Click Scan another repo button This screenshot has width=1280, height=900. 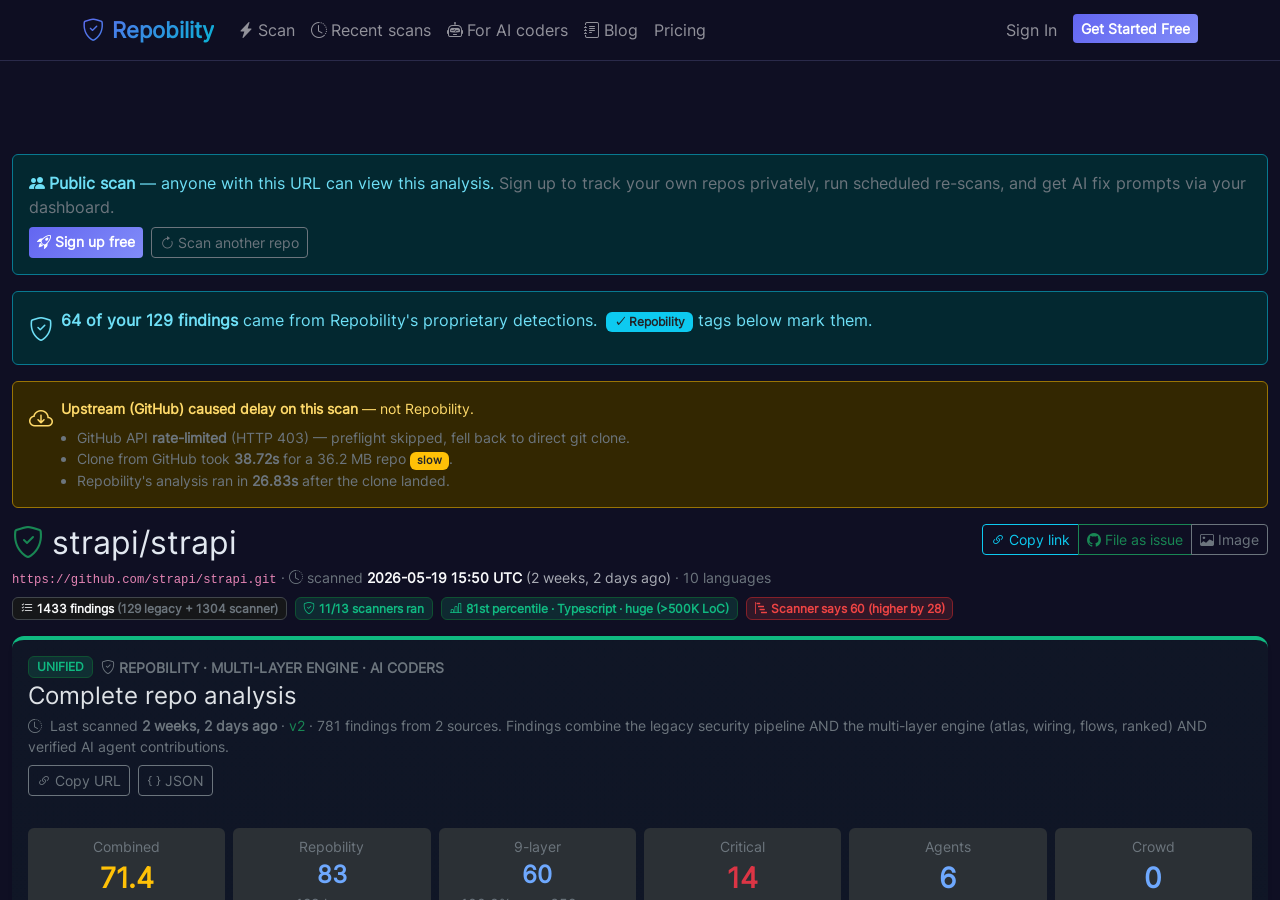[x=229, y=242]
